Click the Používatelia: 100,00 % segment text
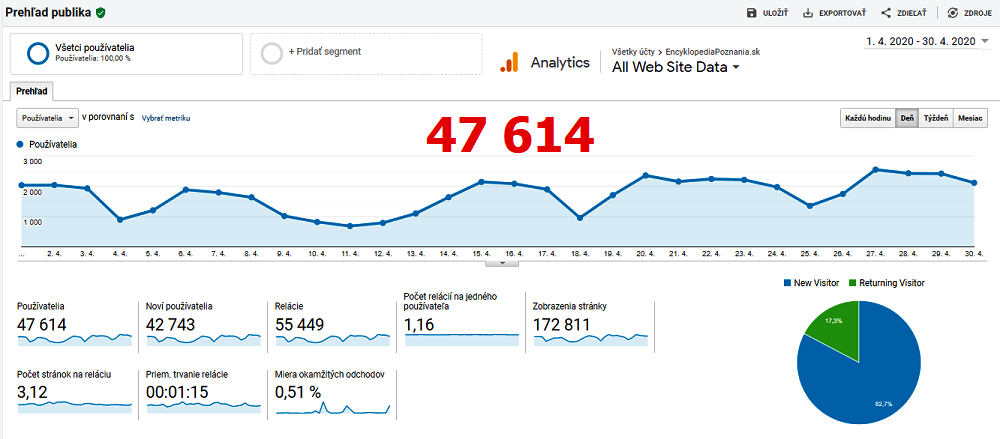Viewport: 1000px width, 439px height. 93,58
